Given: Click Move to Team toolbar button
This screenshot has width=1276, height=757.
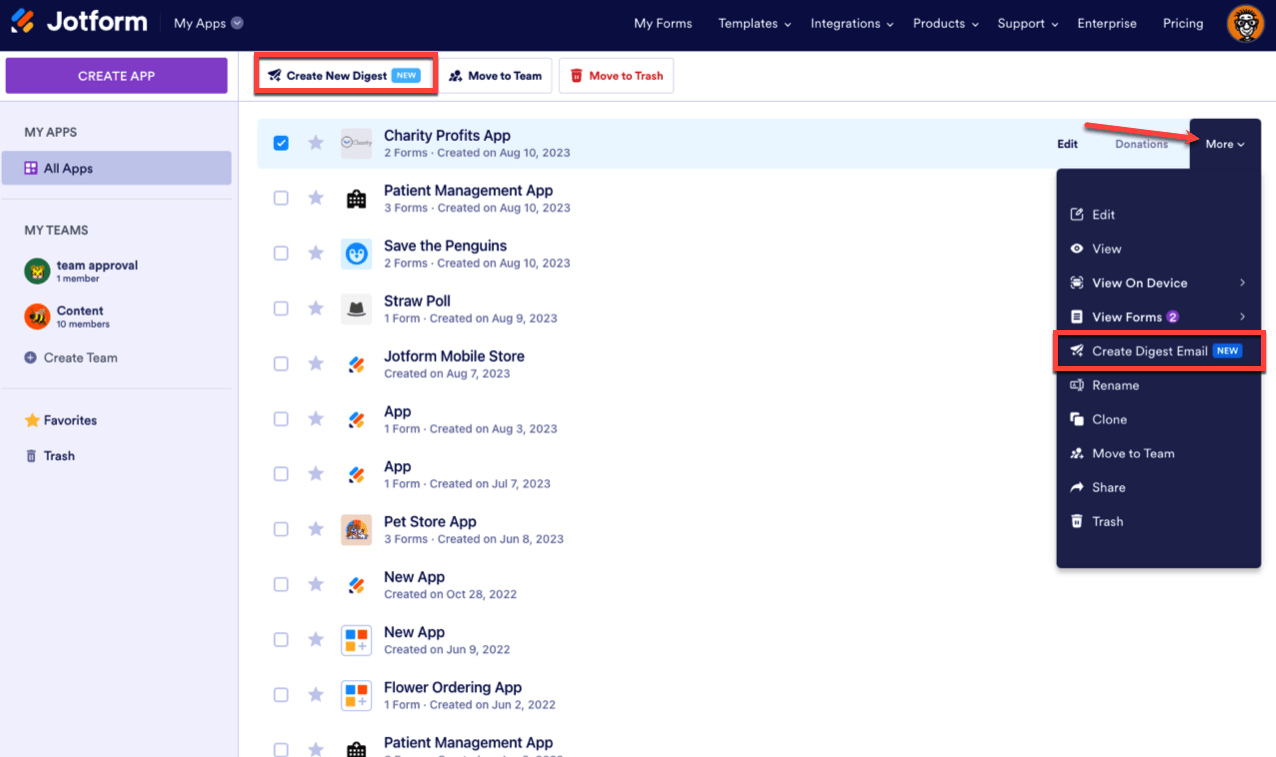Looking at the screenshot, I should coord(495,76).
